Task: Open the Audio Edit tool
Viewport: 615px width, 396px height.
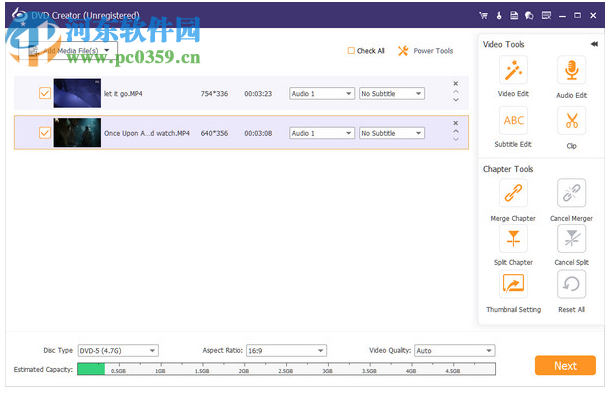Action: (x=571, y=70)
